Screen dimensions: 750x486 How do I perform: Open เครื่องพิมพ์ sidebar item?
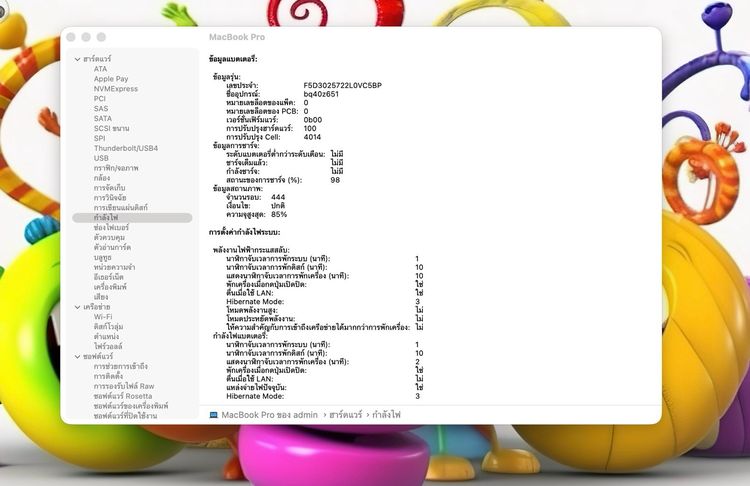coord(110,287)
